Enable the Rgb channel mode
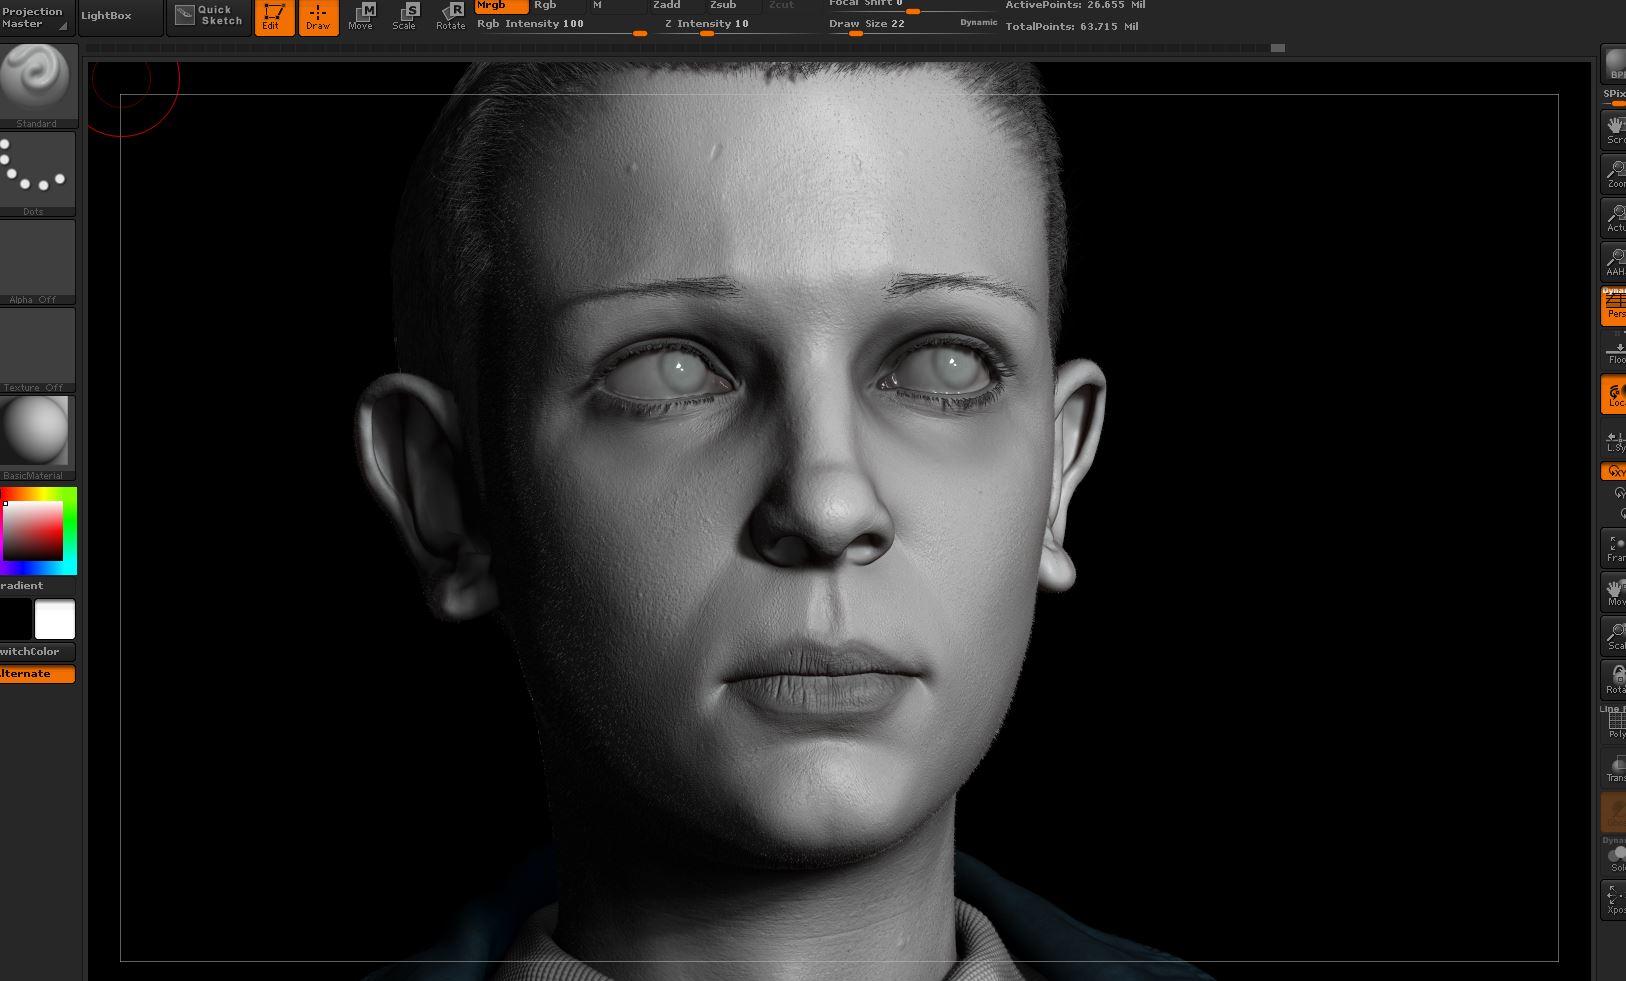 [556, 6]
